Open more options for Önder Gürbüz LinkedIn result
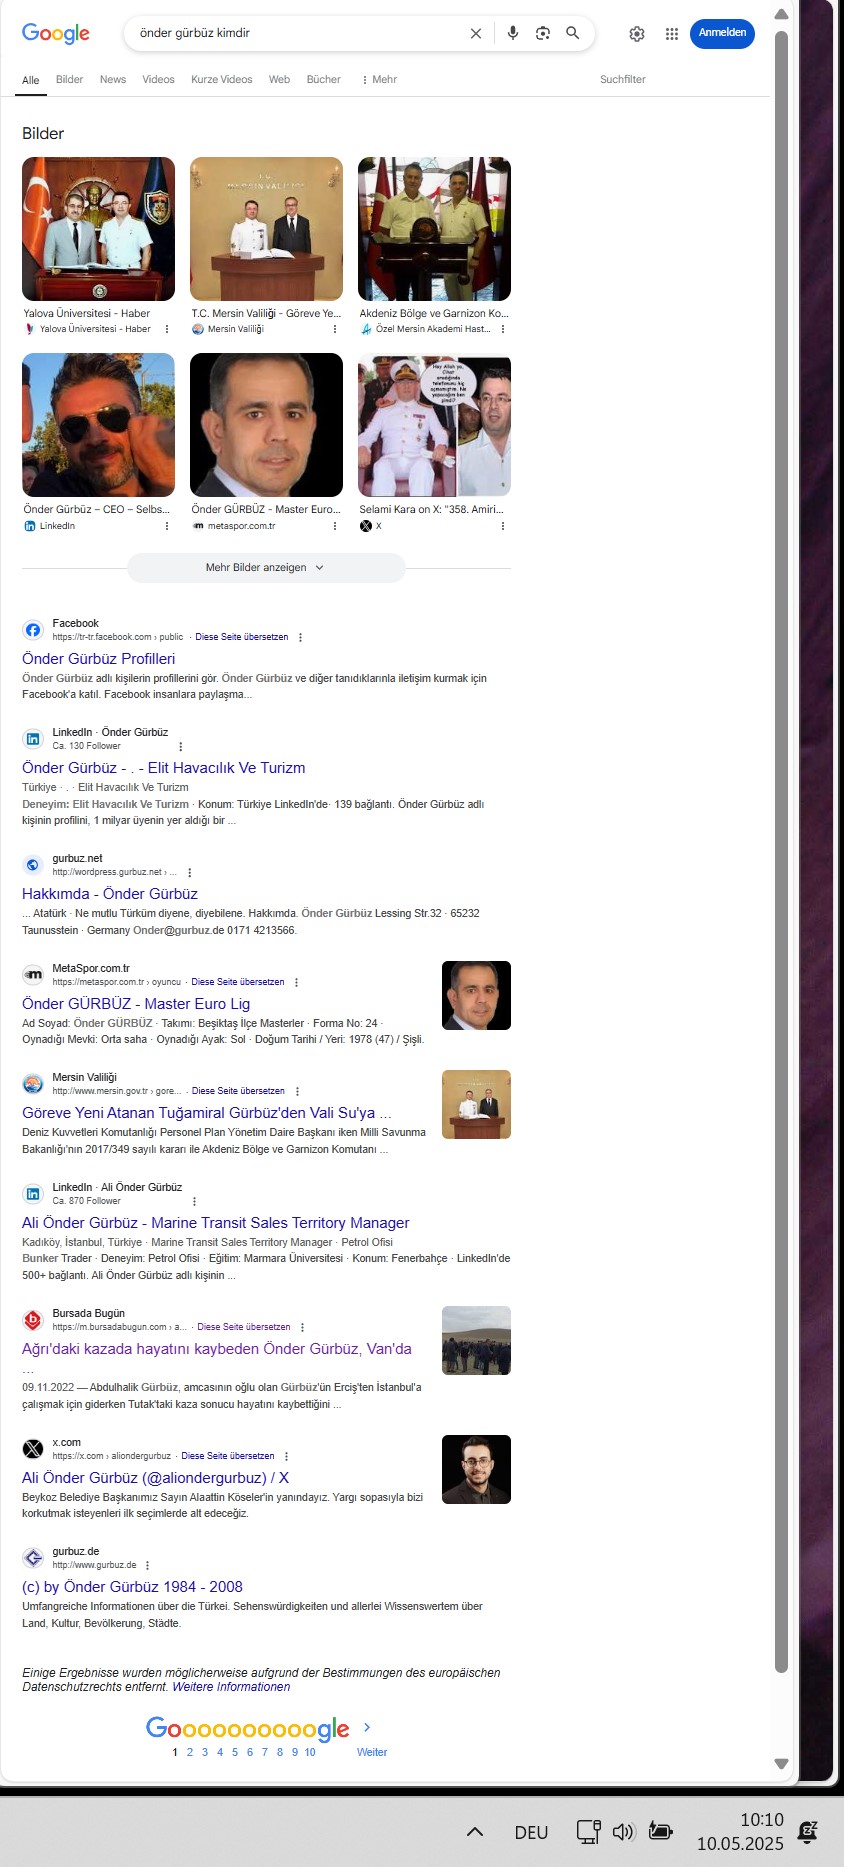The image size is (844, 1867). coord(181,746)
